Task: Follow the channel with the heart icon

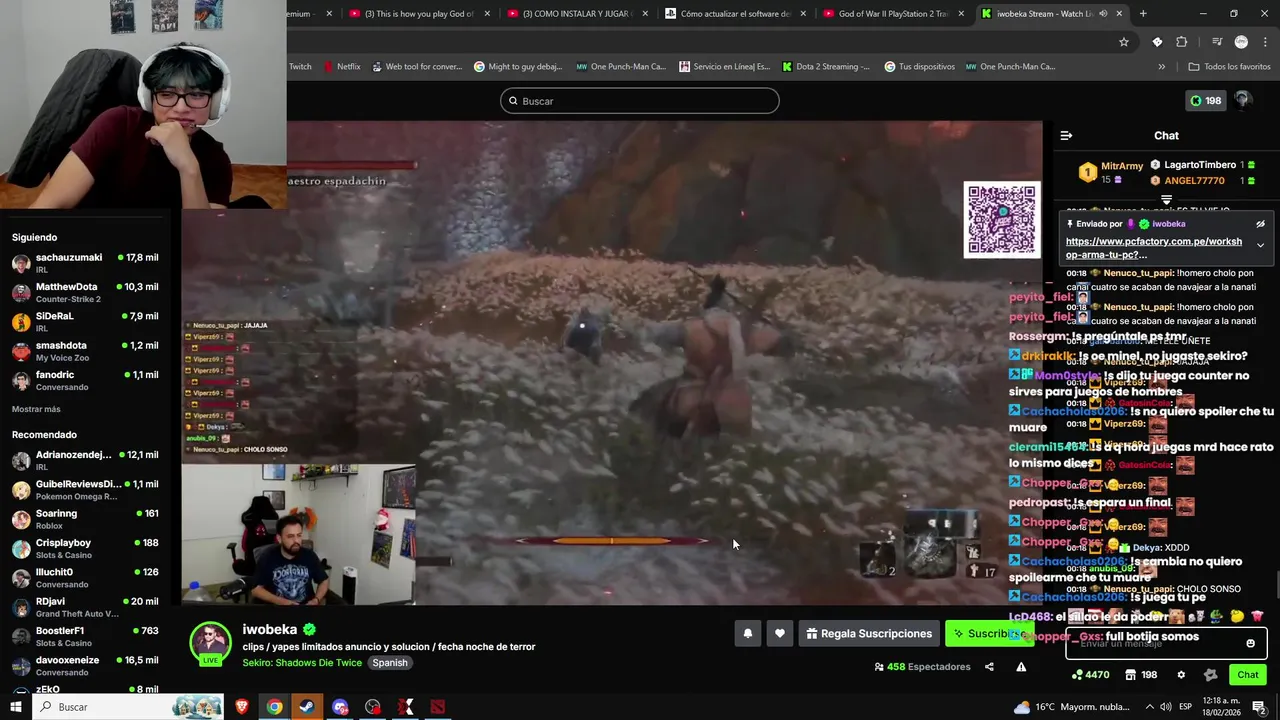Action: pos(780,633)
